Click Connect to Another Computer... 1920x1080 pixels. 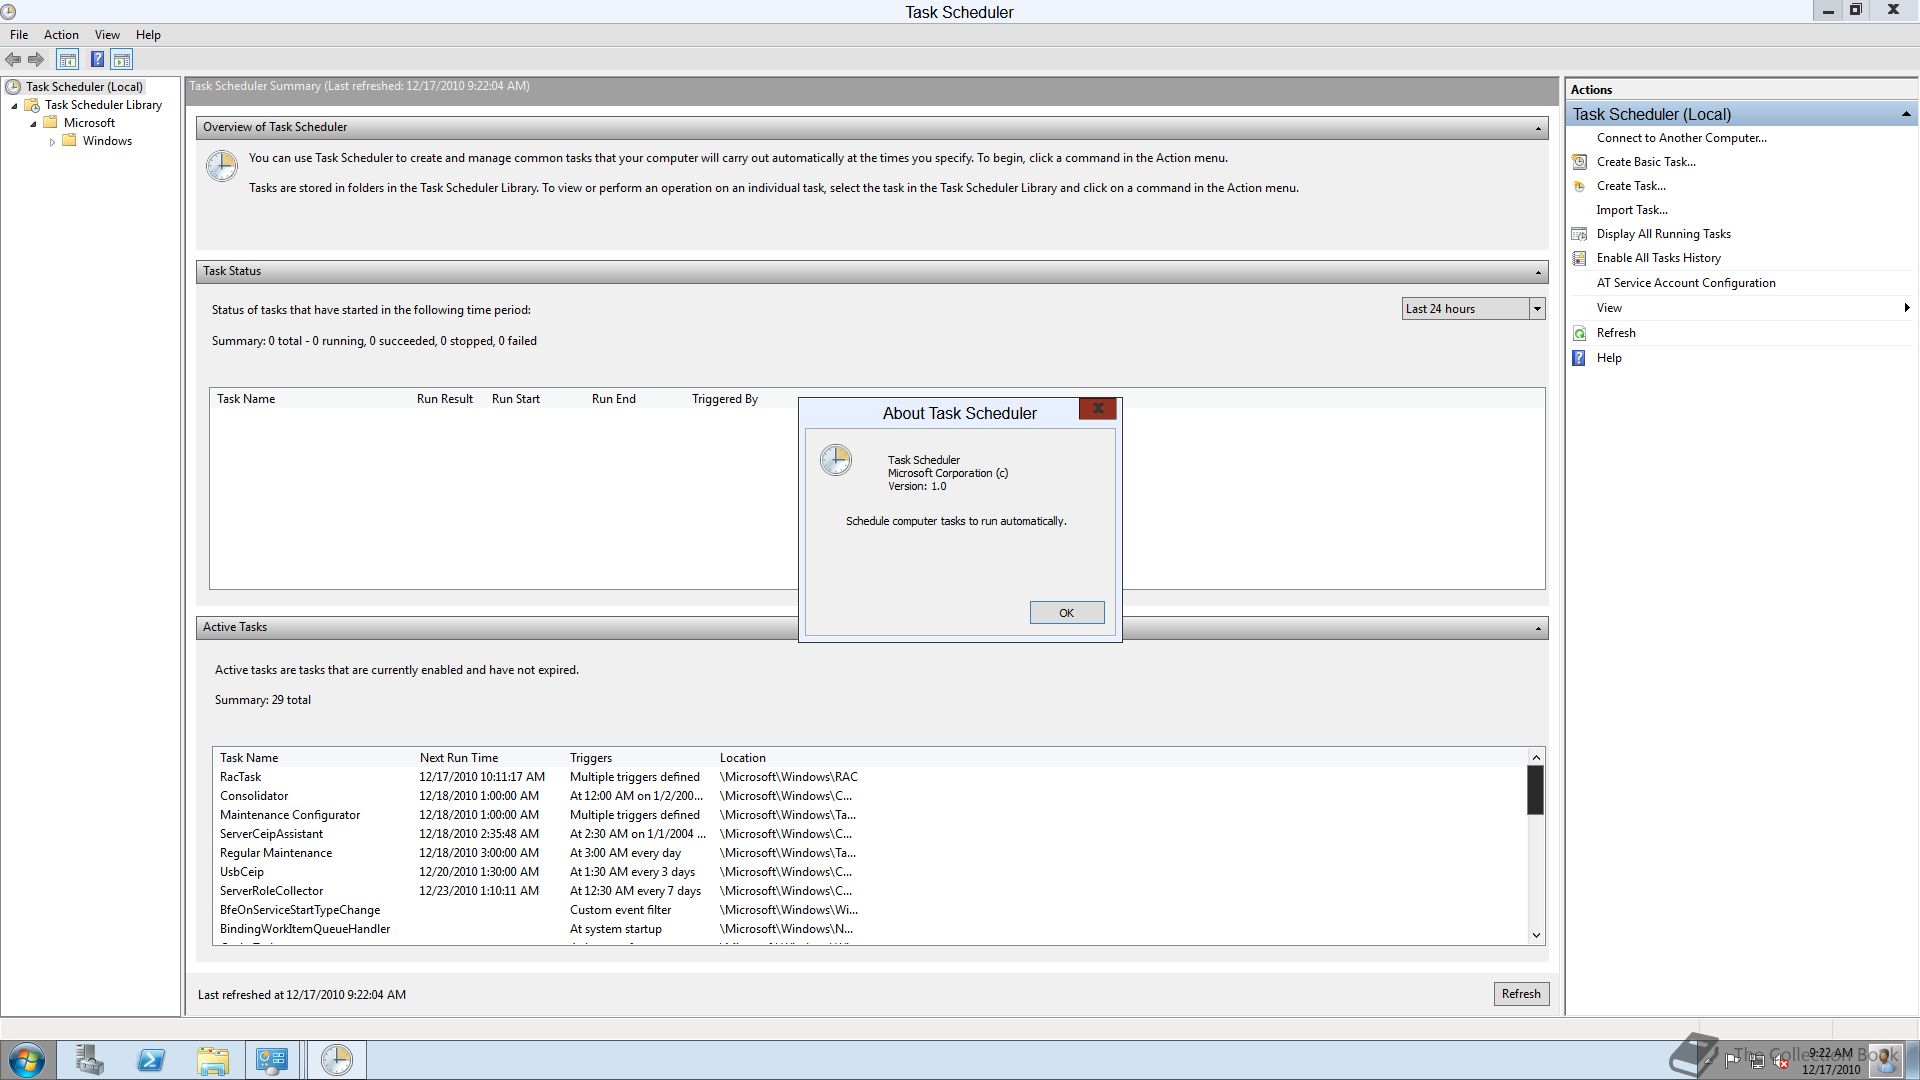(1681, 138)
